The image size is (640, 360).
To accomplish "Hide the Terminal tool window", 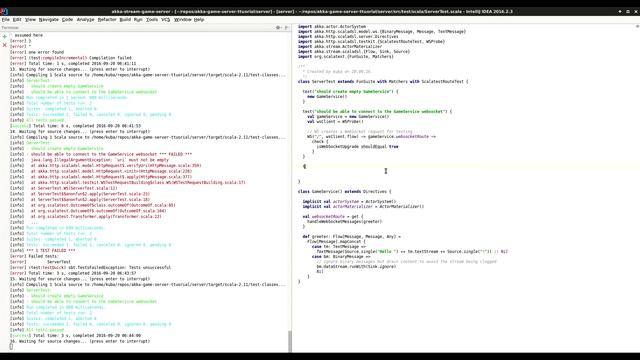I will pyautogui.click(x=287, y=27).
